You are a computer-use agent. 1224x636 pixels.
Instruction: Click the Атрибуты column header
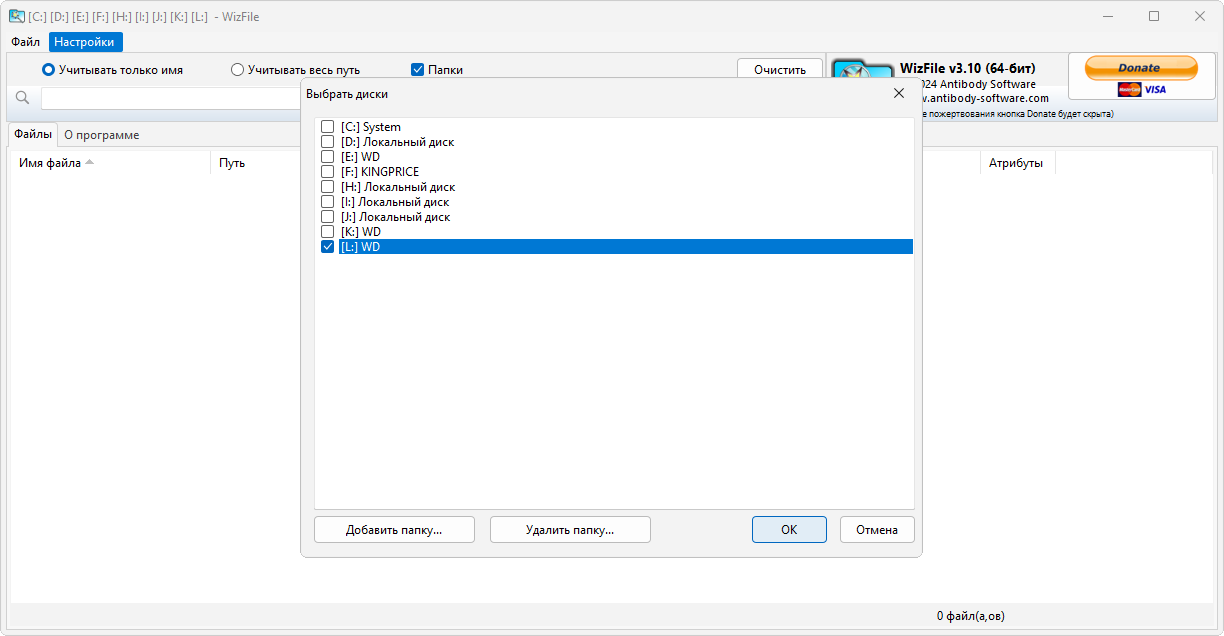coord(1016,163)
